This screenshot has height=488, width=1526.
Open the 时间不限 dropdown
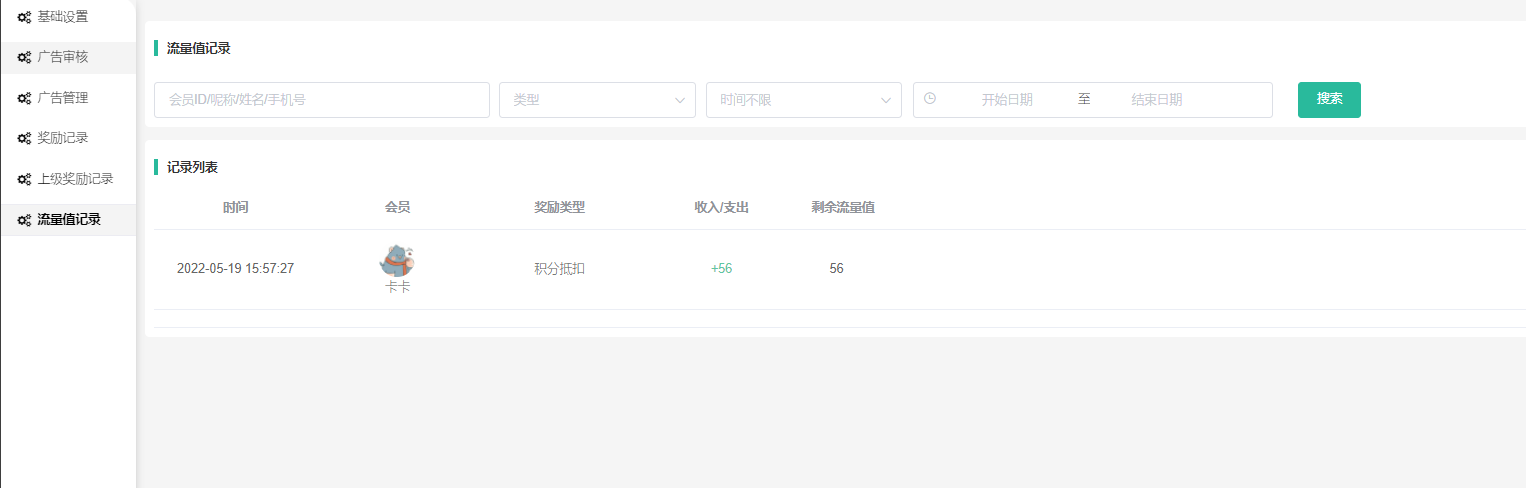[804, 100]
